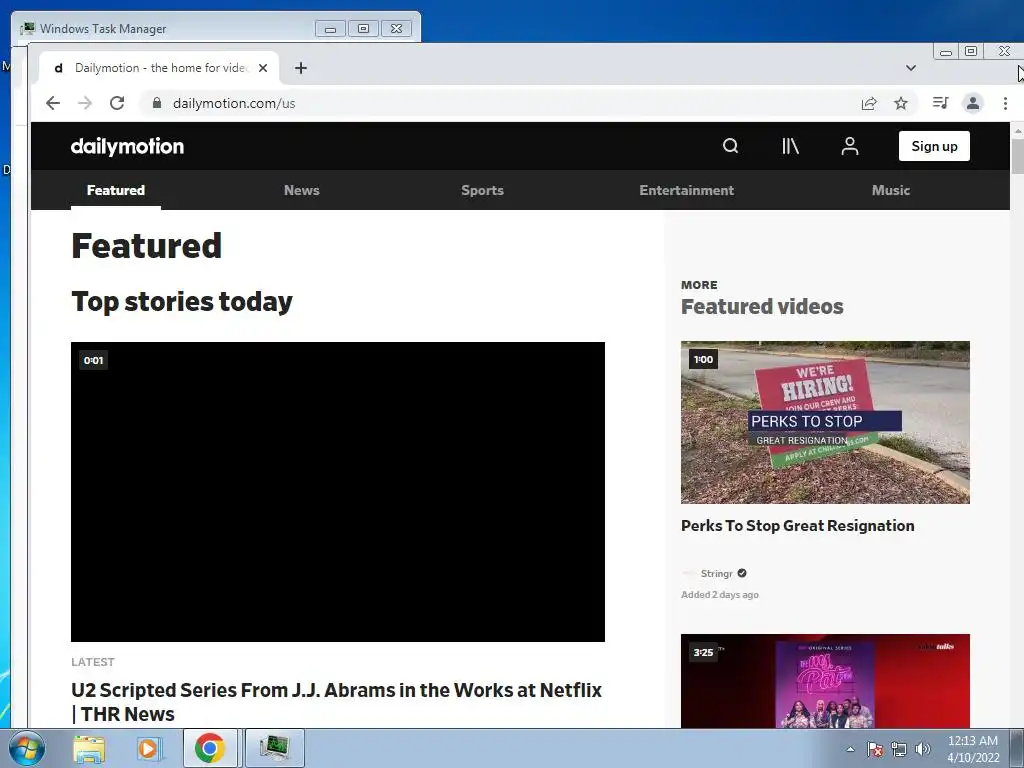Open U2 Scripted Series article headline
The image size is (1024, 768).
(x=336, y=702)
